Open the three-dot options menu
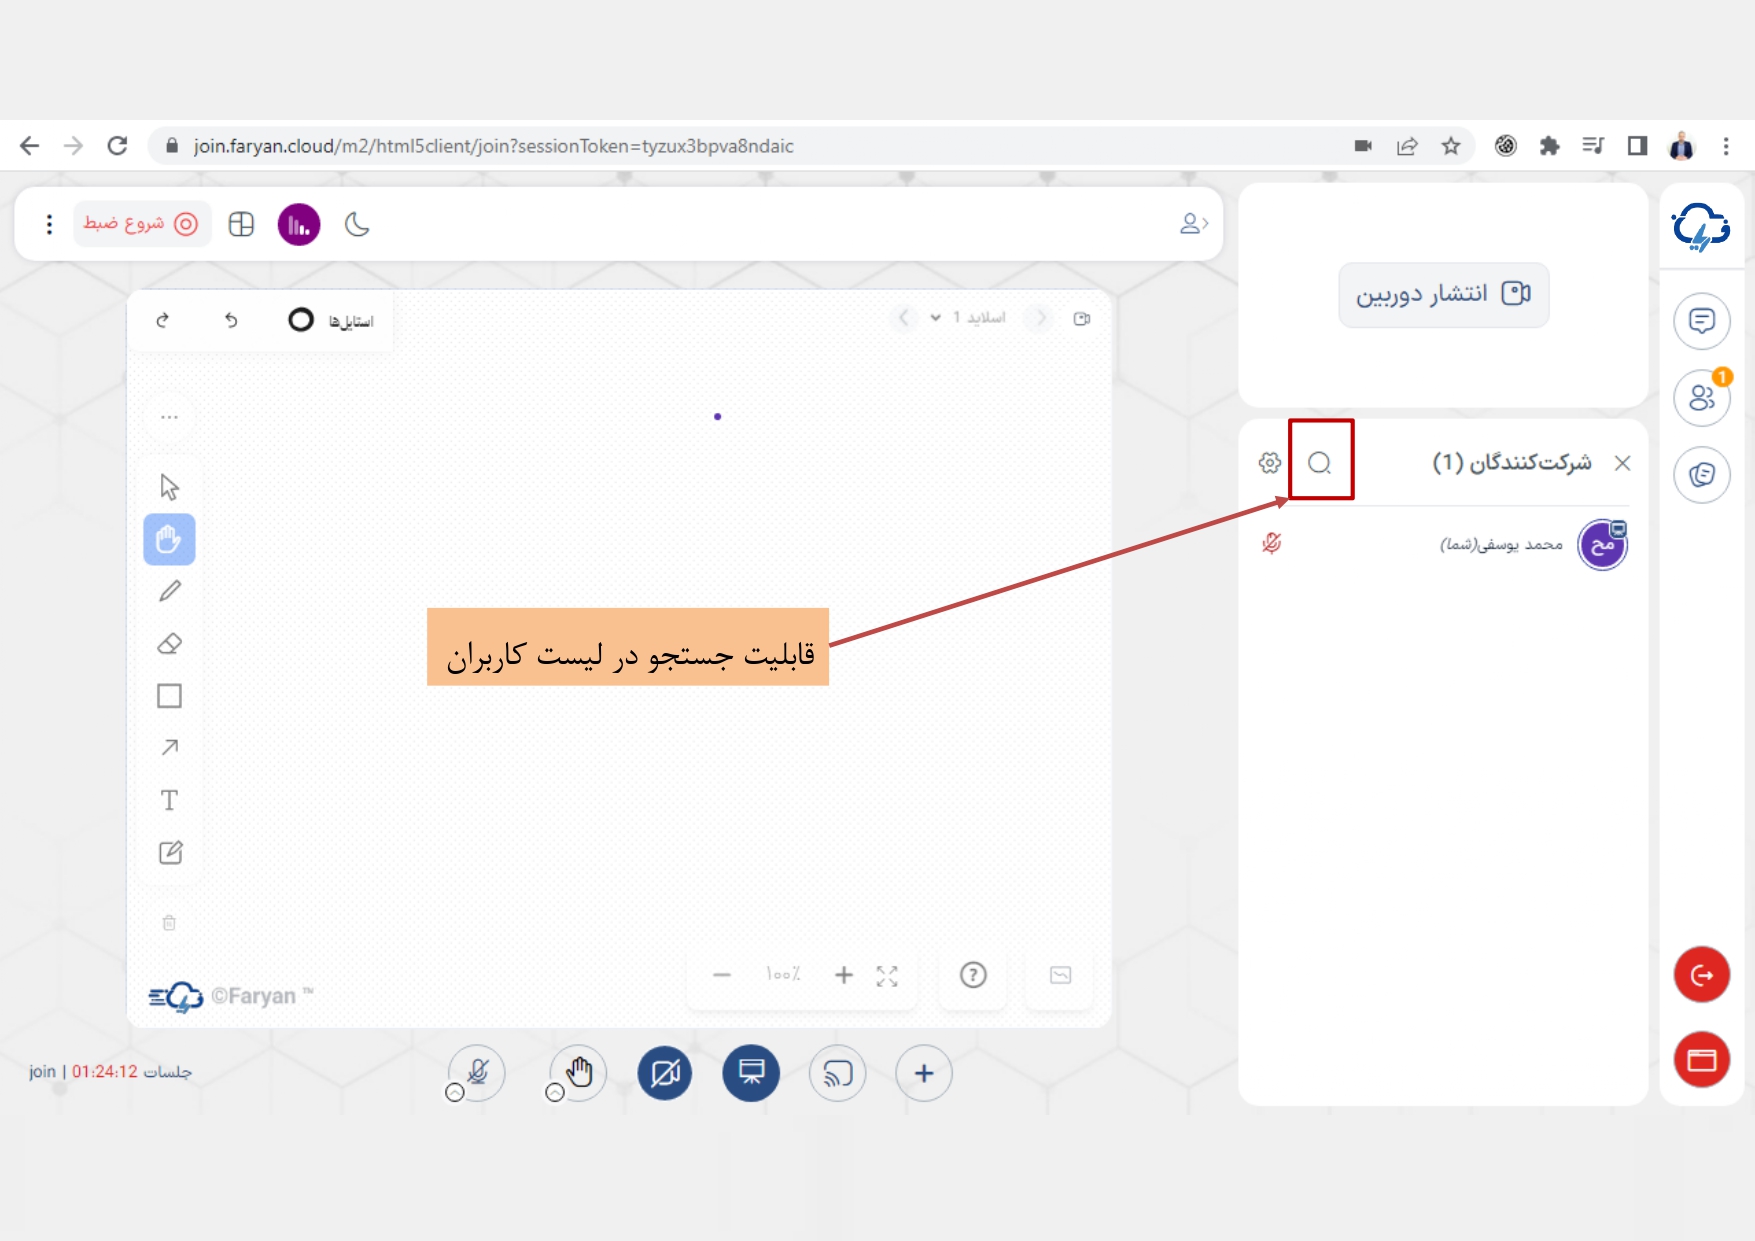The image size is (1755, 1241). pyautogui.click(x=49, y=225)
